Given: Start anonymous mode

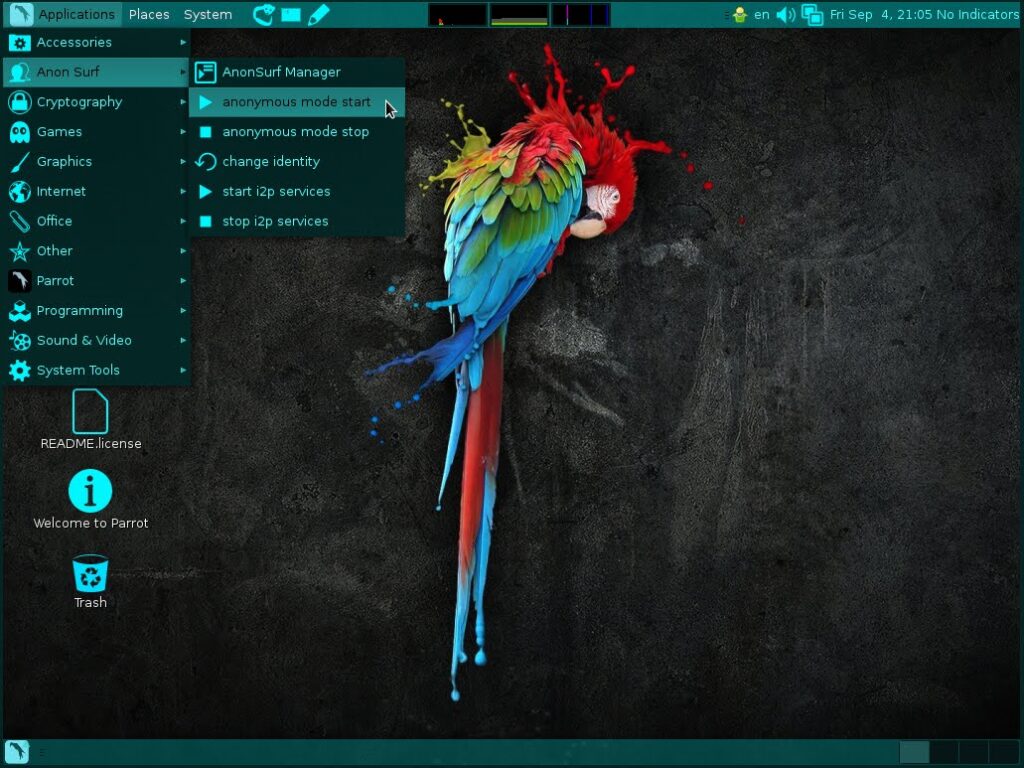Looking at the screenshot, I should click(296, 102).
